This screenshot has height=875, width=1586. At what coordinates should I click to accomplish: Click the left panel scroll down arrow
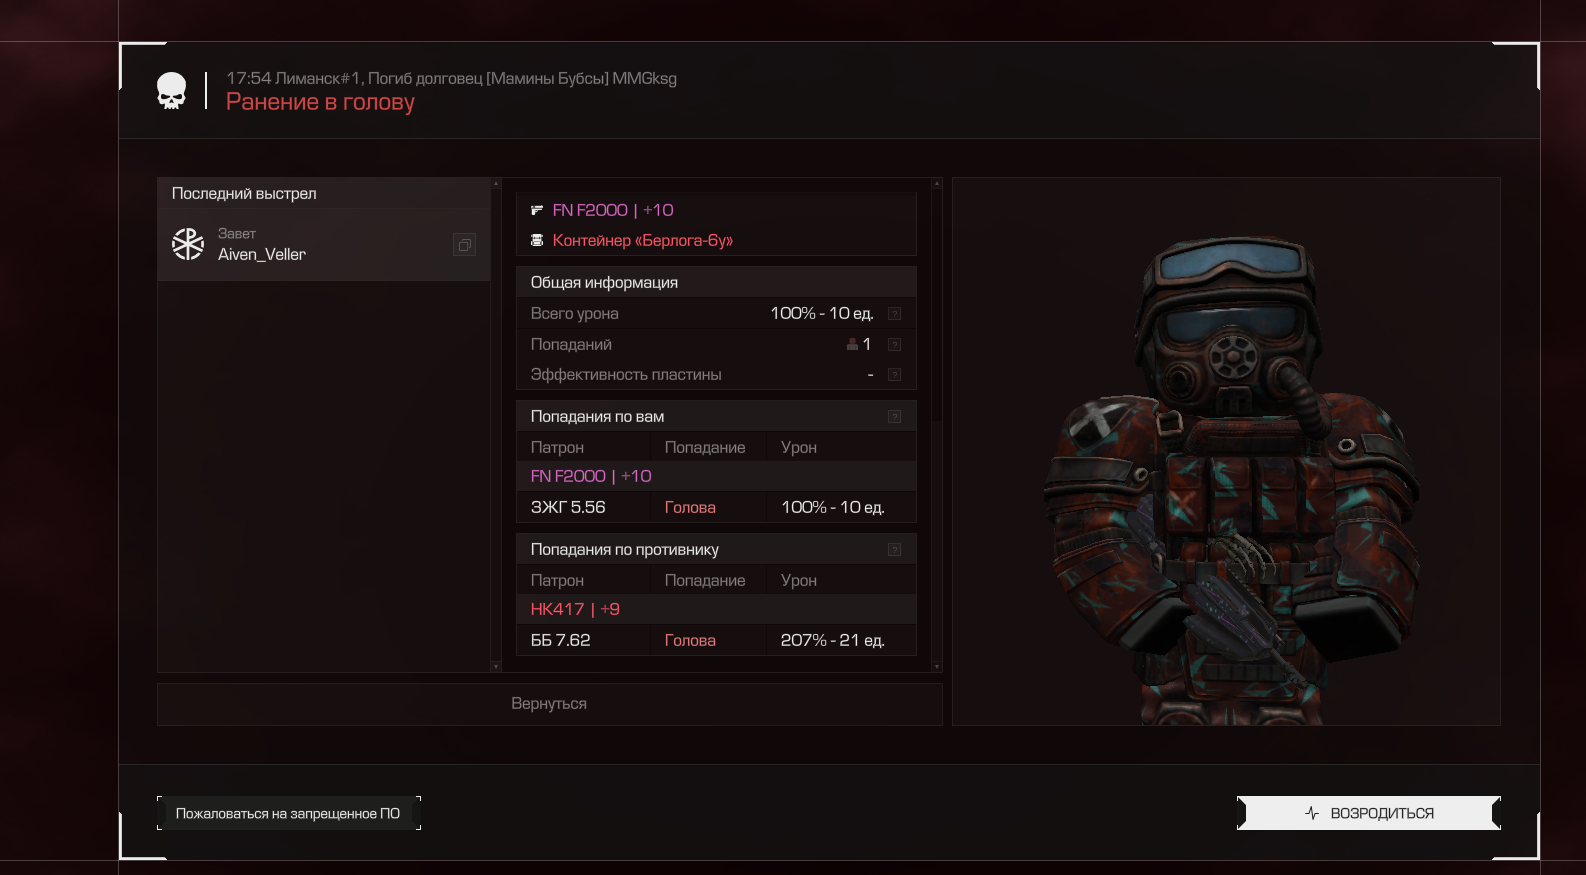point(496,666)
